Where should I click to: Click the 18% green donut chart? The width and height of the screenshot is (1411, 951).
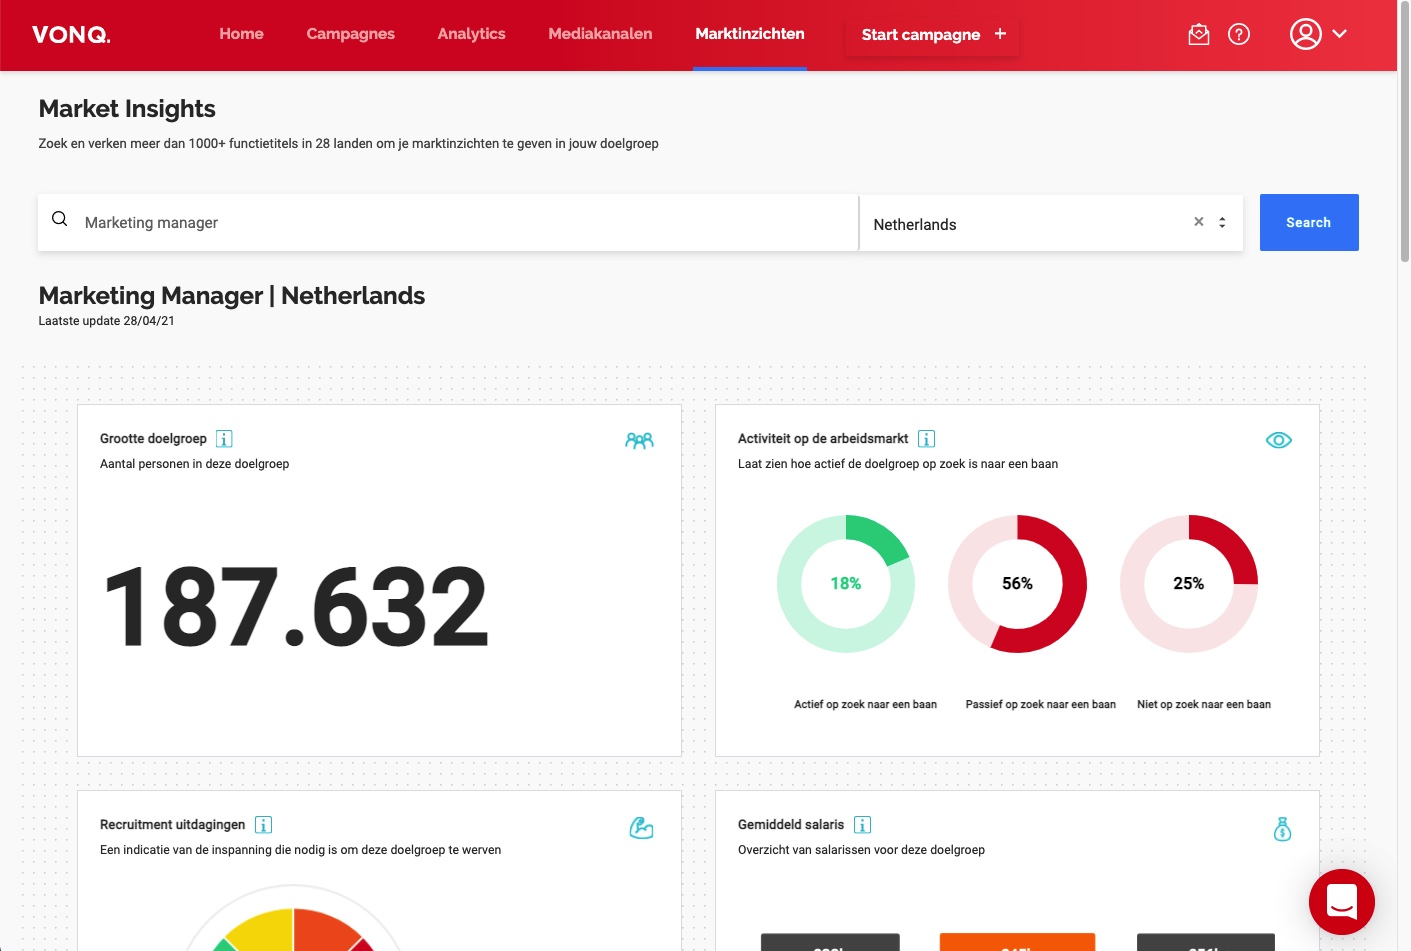pos(845,584)
